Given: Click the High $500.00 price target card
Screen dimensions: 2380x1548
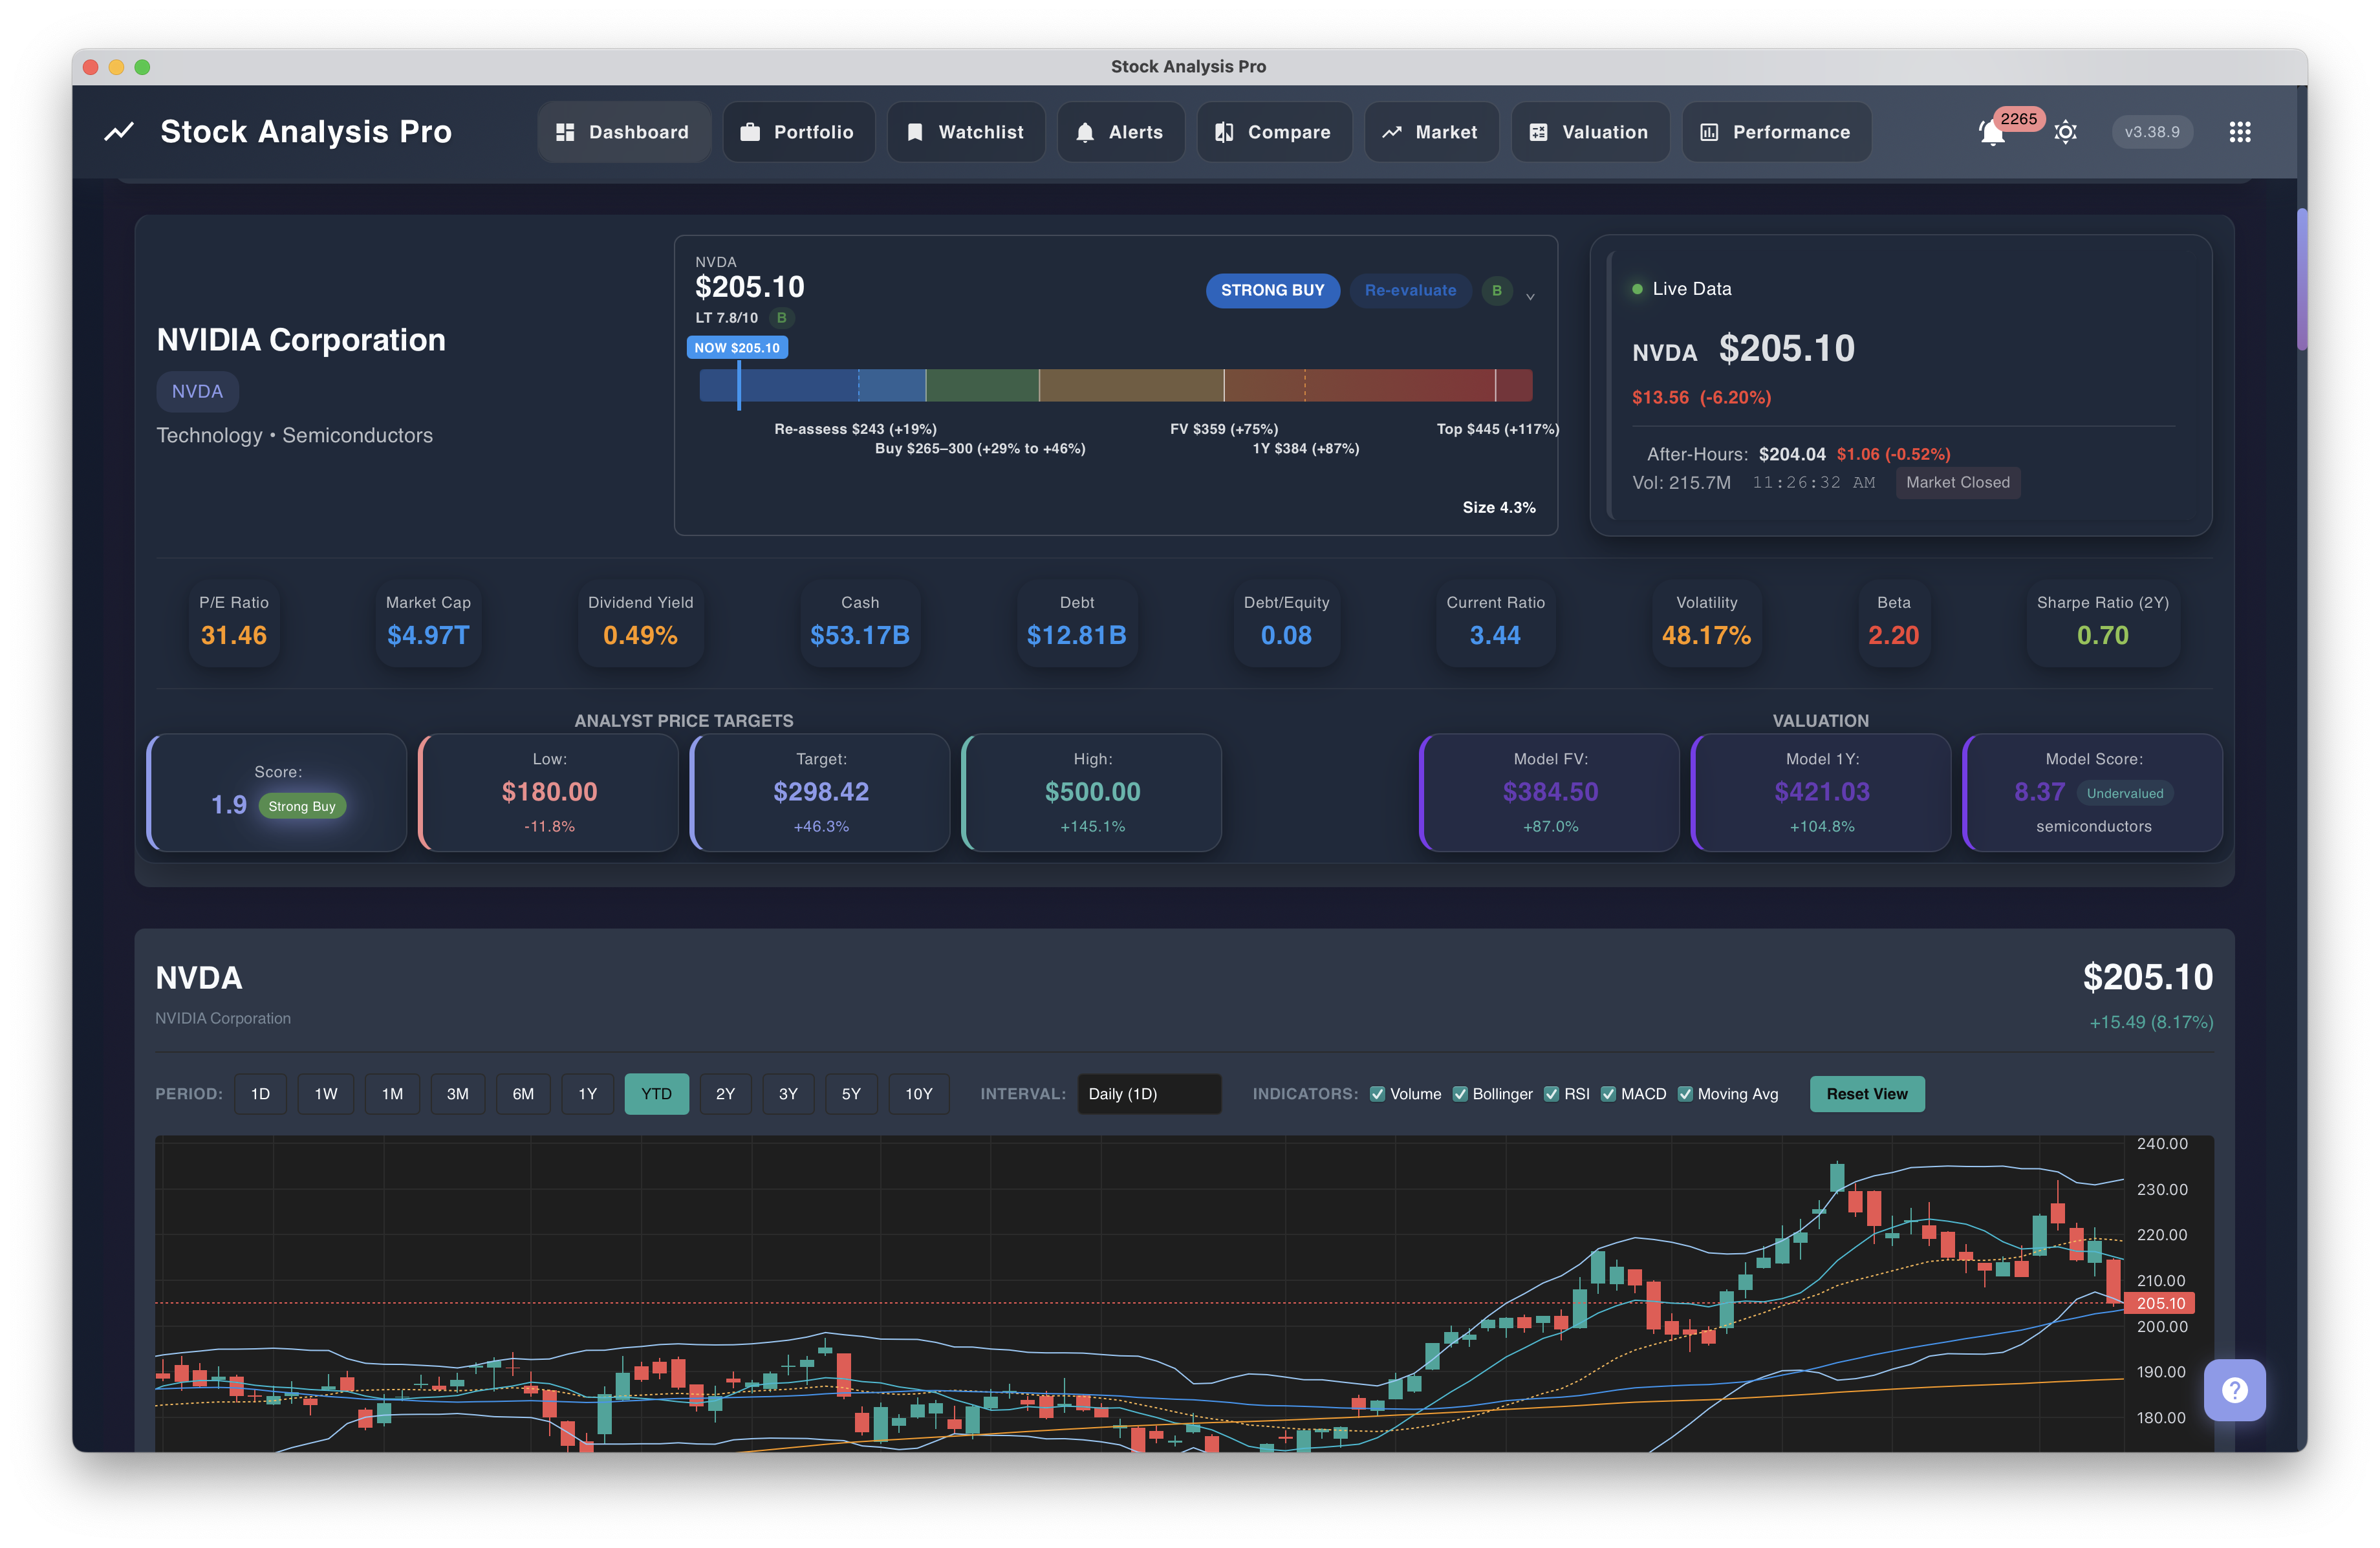Looking at the screenshot, I should 1092,792.
